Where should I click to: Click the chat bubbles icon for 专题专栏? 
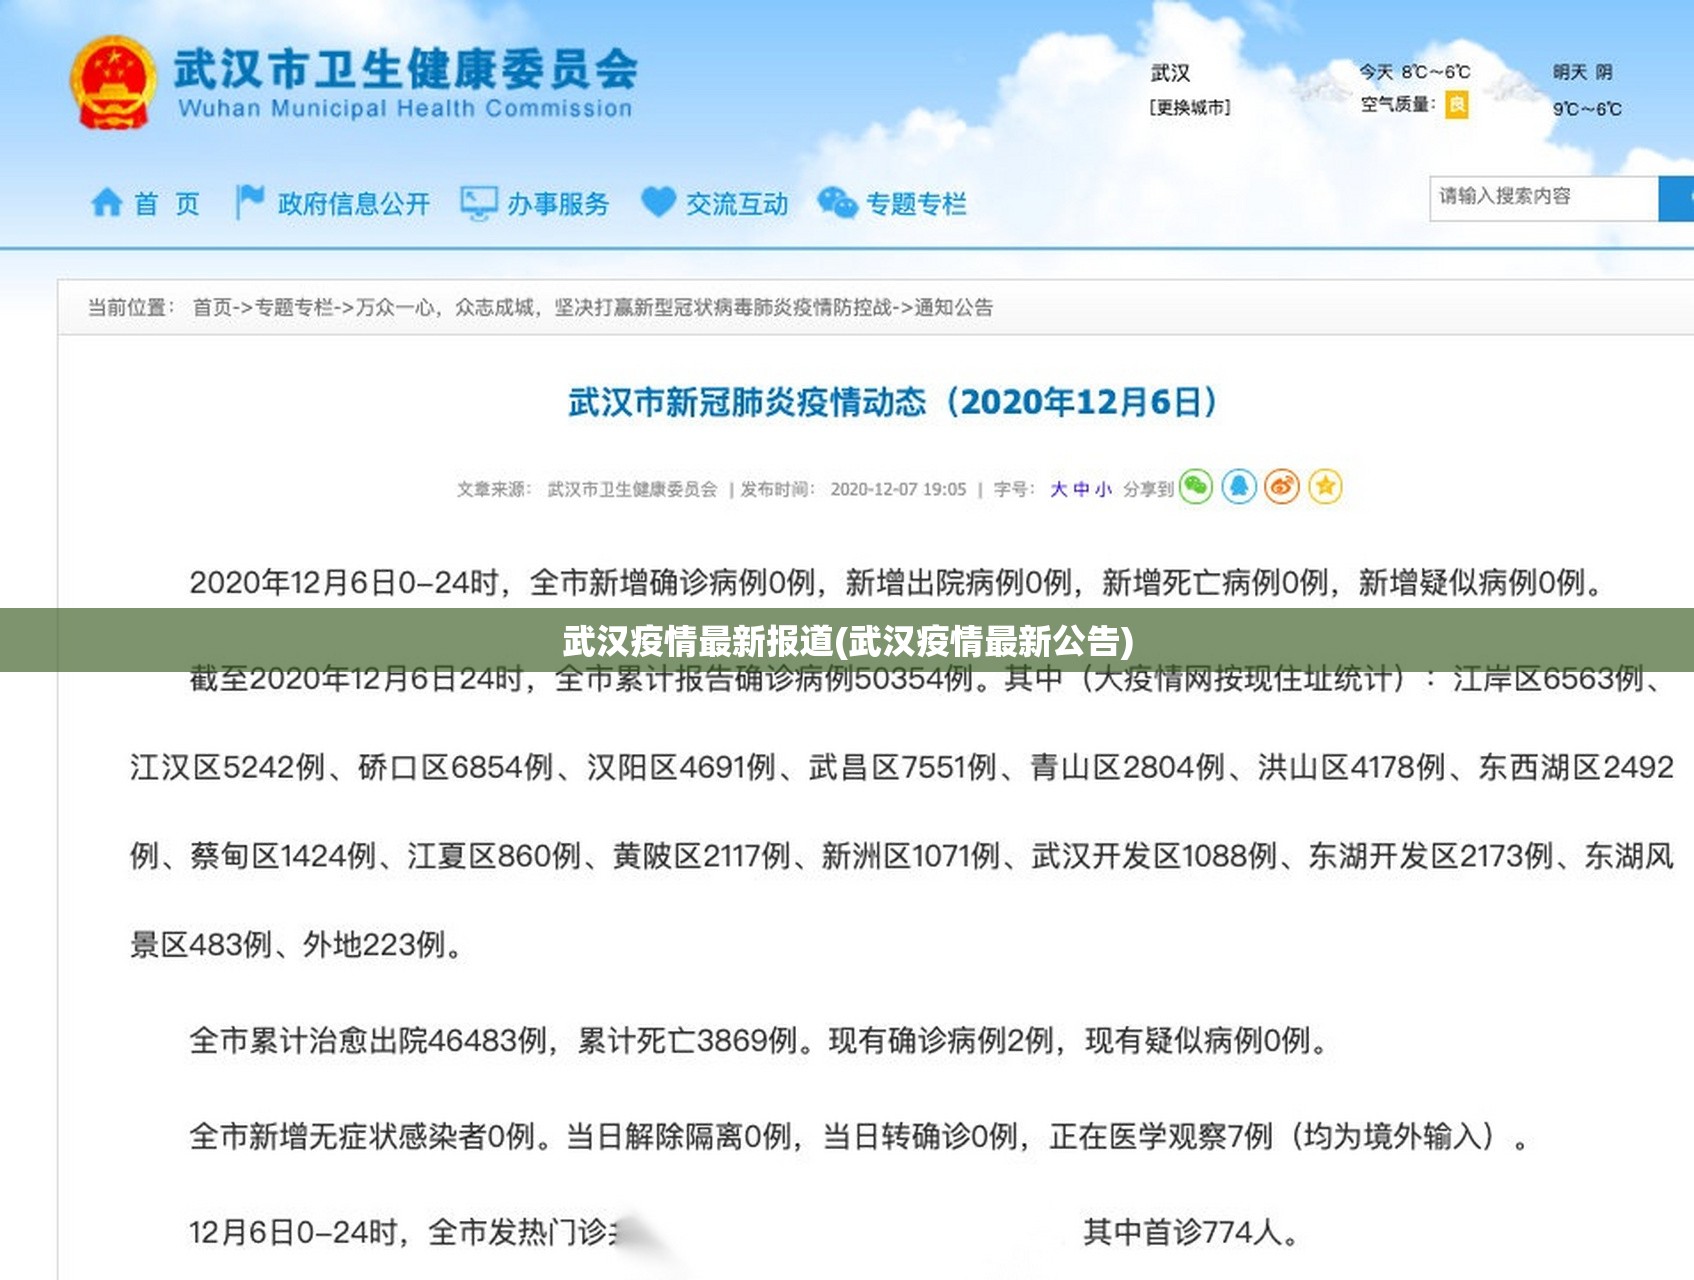[x=837, y=203]
